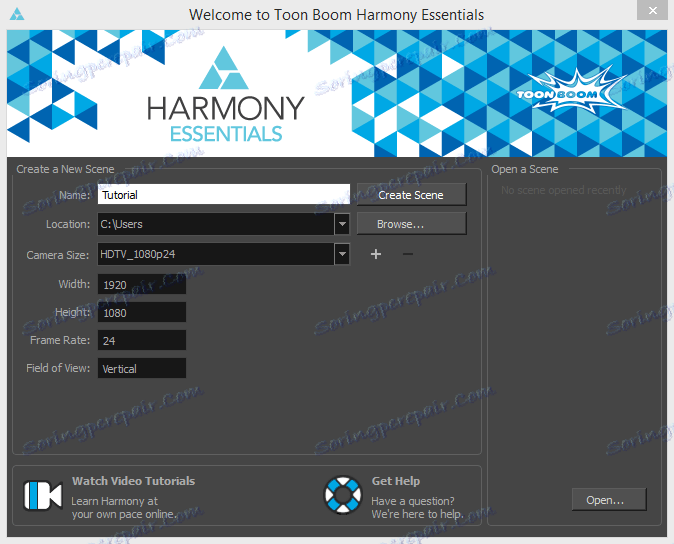Click the 'Frame Rate:' label
This screenshot has width=674, height=544.
(60, 340)
